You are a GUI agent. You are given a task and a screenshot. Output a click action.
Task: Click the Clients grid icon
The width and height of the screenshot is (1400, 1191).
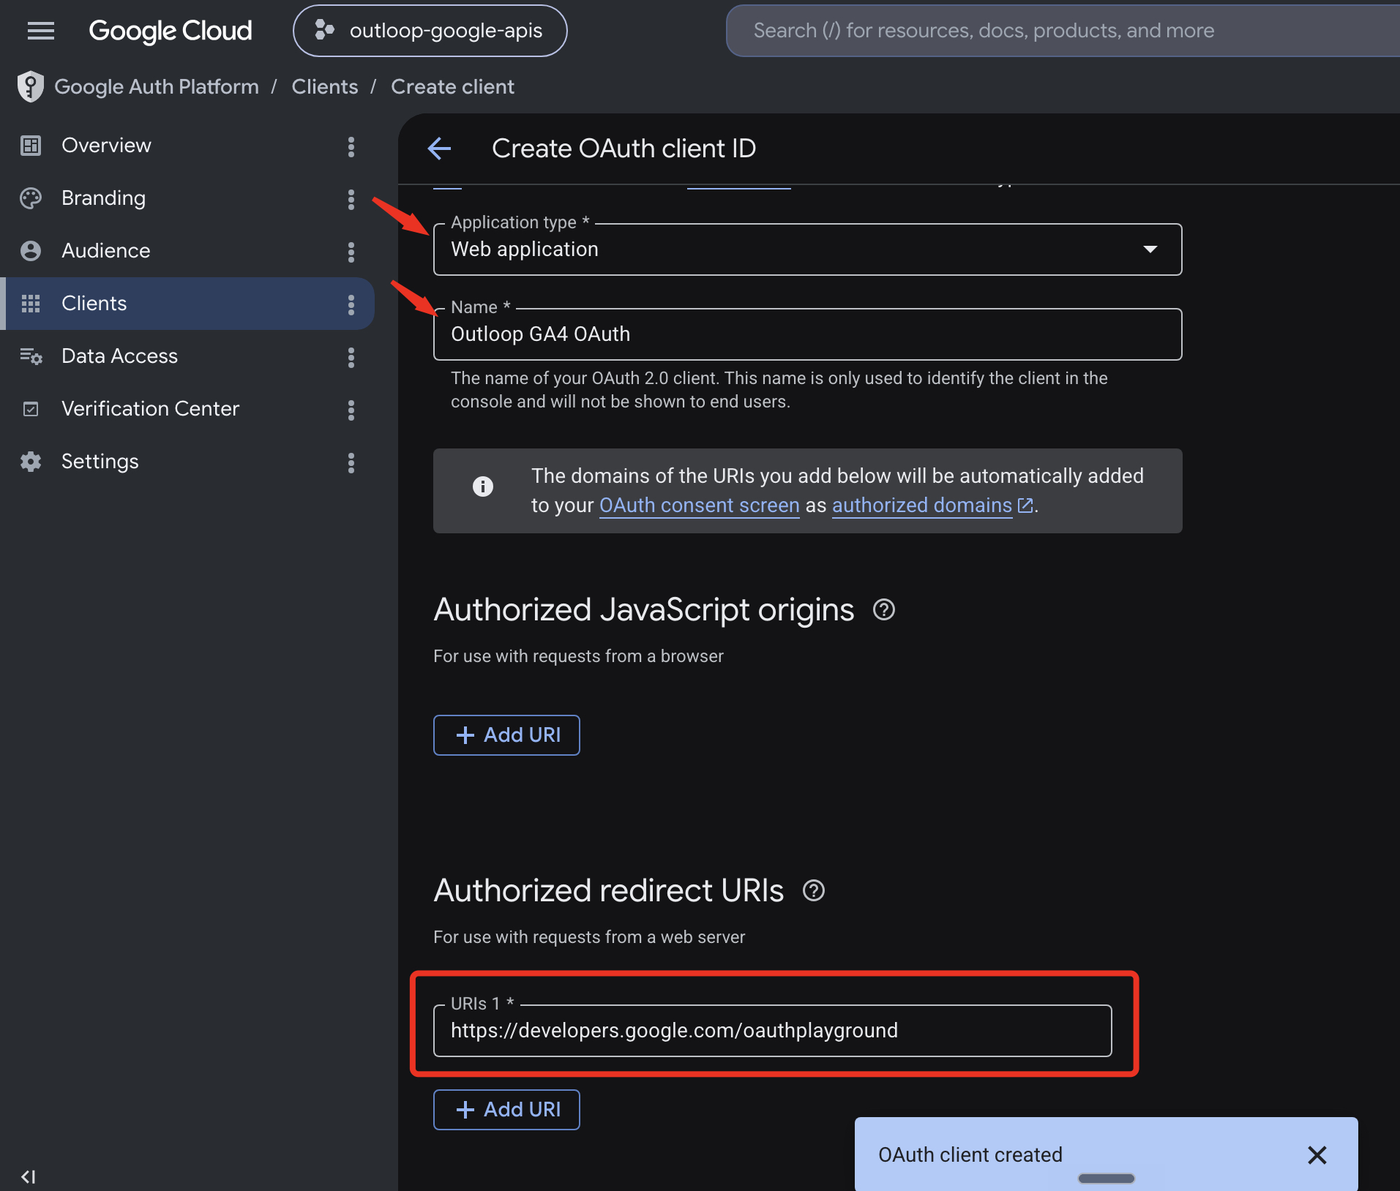(31, 304)
